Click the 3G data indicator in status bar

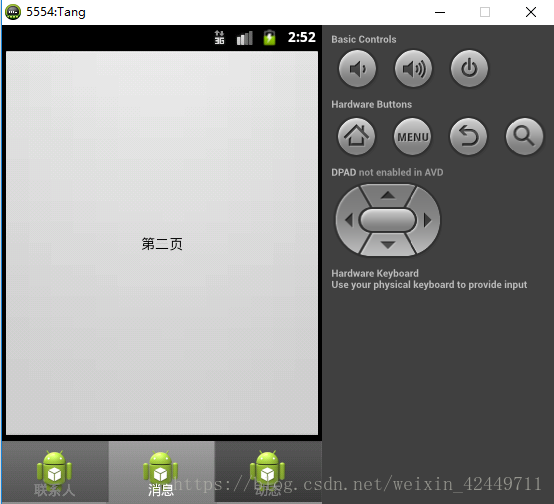[219, 37]
